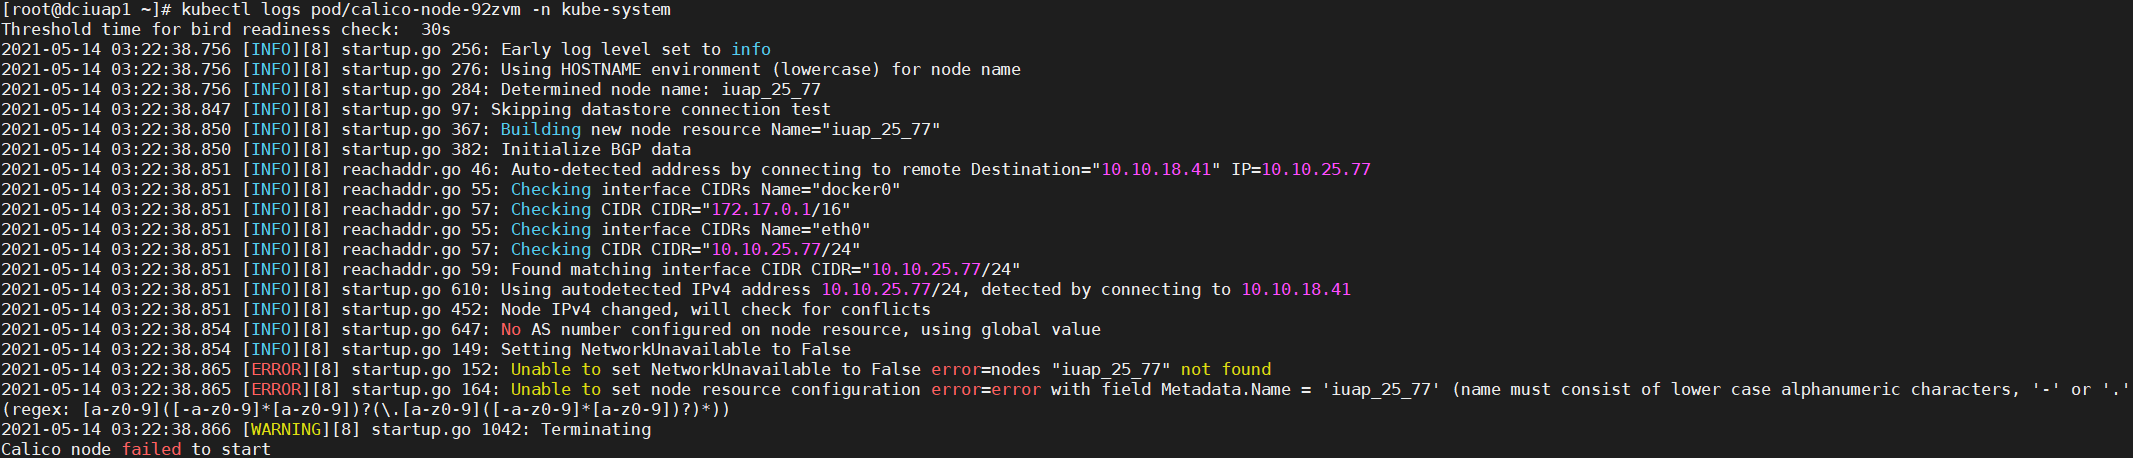The image size is (2133, 458).
Task: Click 'Found matching interface CIDR' message
Action: click(x=656, y=269)
